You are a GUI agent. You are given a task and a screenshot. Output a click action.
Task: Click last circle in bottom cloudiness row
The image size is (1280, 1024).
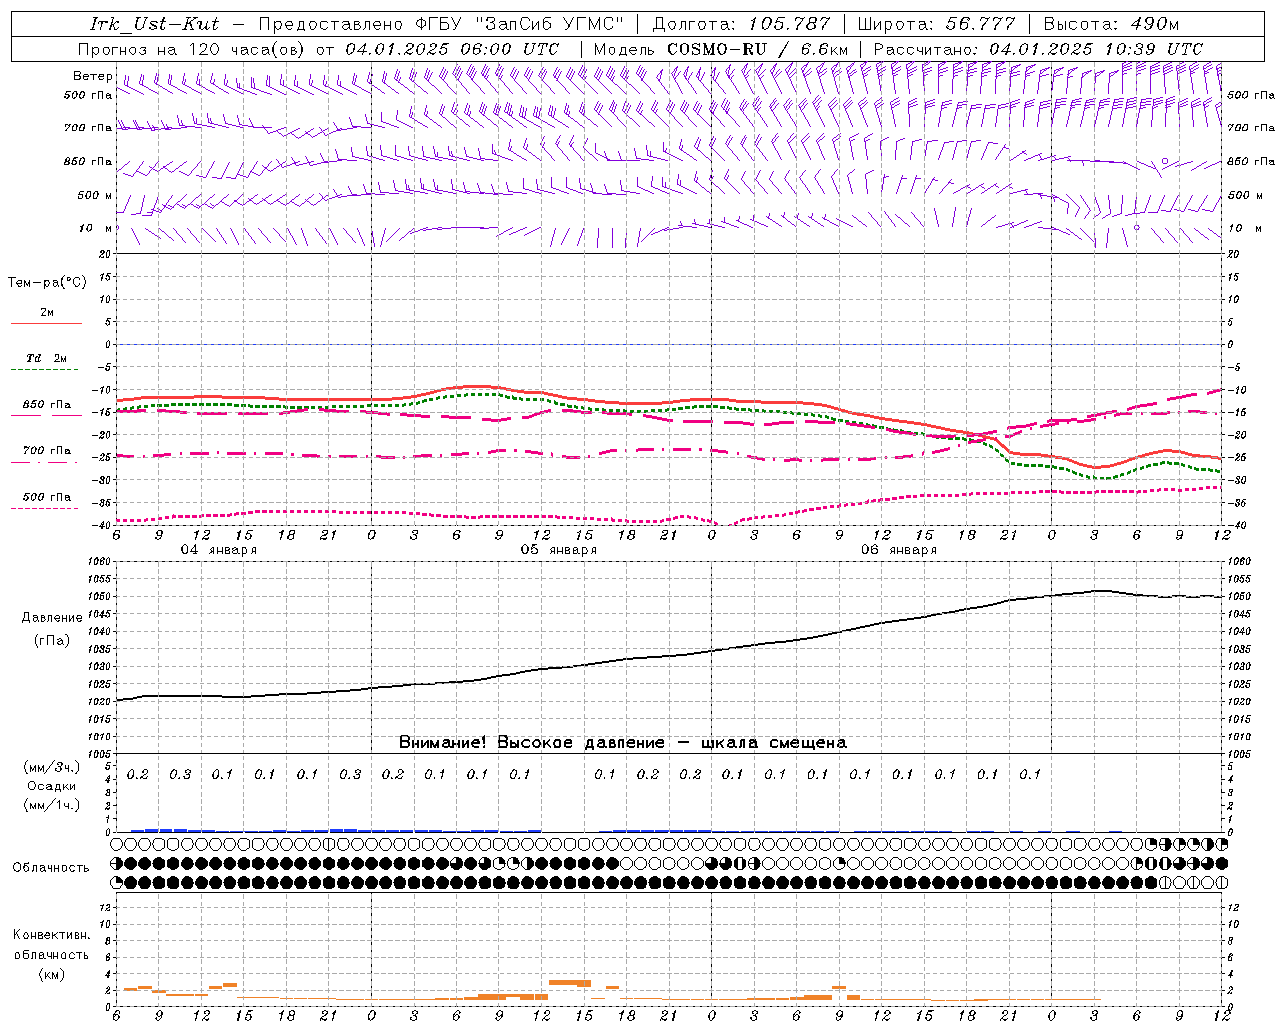pyautogui.click(x=1221, y=883)
